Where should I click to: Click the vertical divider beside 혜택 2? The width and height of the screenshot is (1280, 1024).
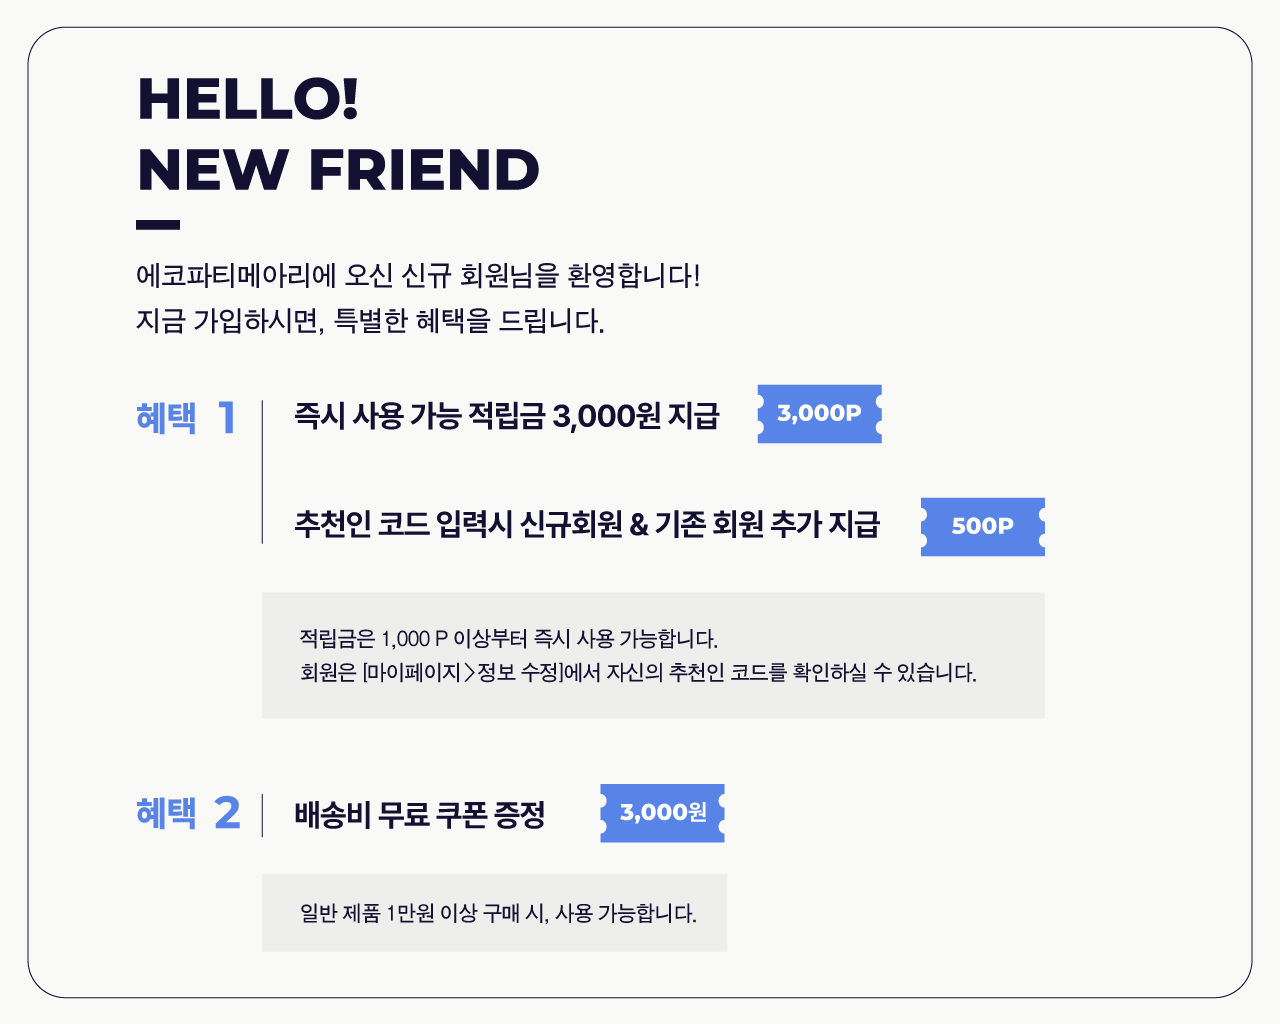262,815
